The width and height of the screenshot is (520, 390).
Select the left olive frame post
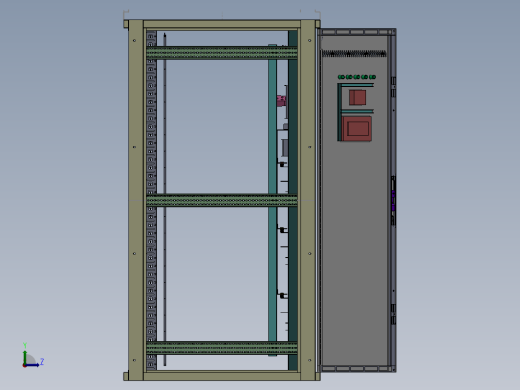[x=136, y=200]
